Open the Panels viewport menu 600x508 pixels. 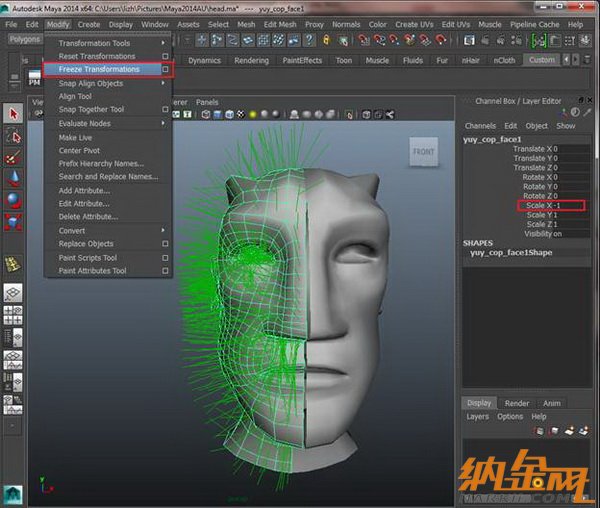(x=207, y=102)
